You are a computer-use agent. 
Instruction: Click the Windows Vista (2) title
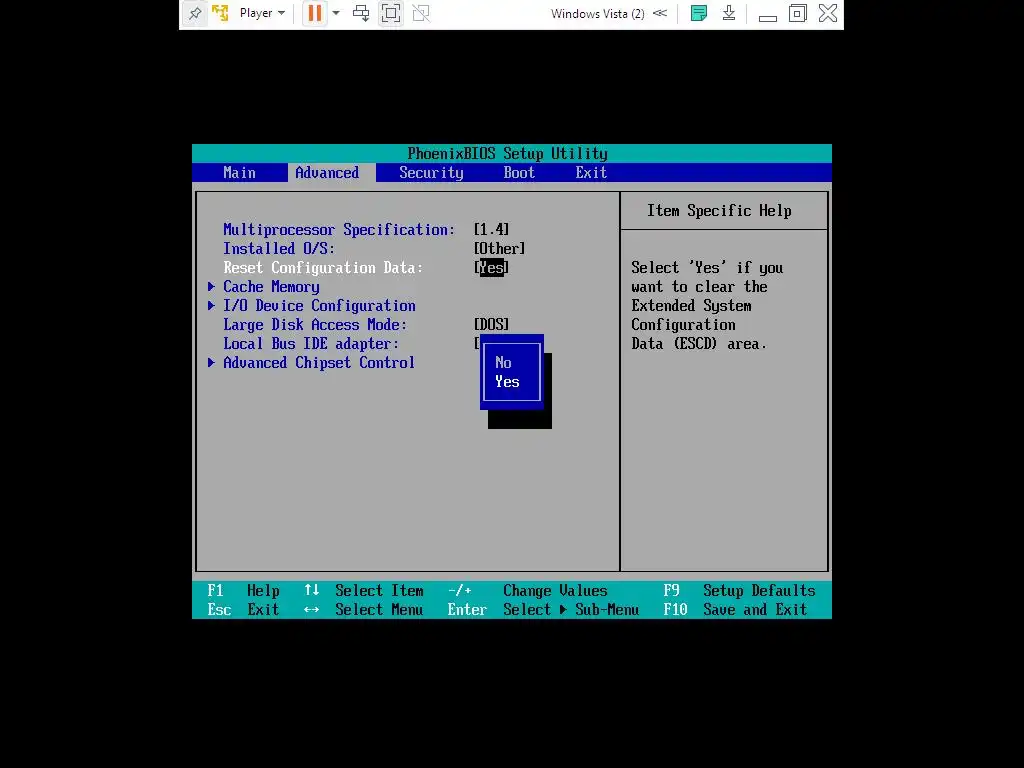[598, 14]
